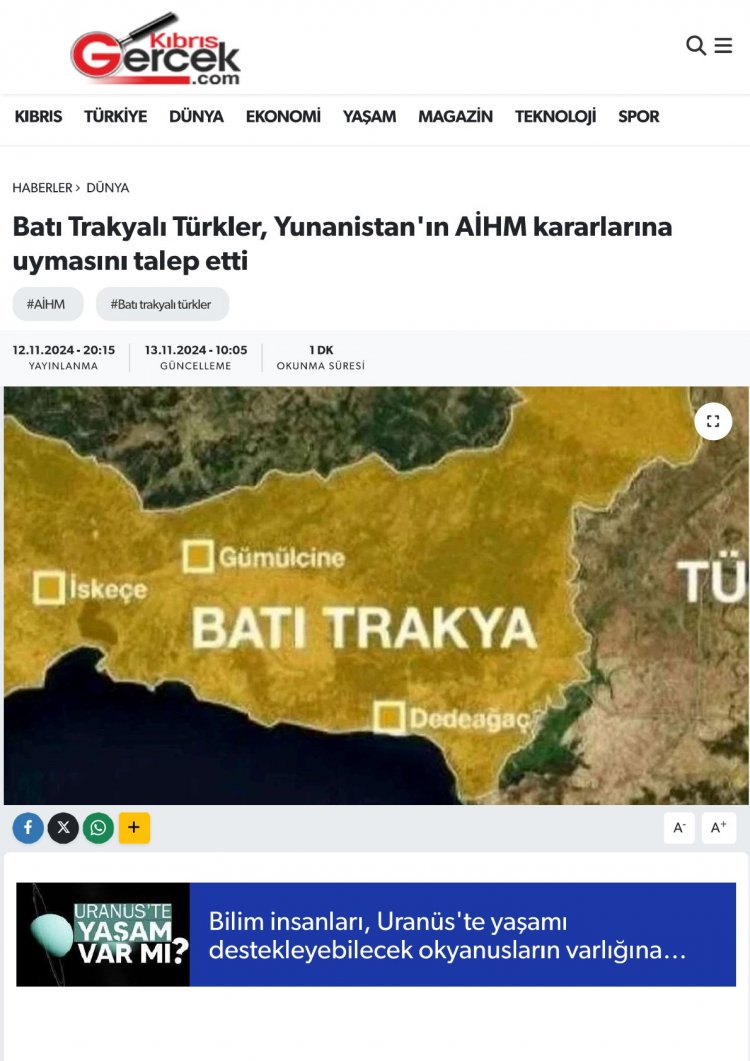Open the TÜRKİYE menu section

click(x=116, y=116)
